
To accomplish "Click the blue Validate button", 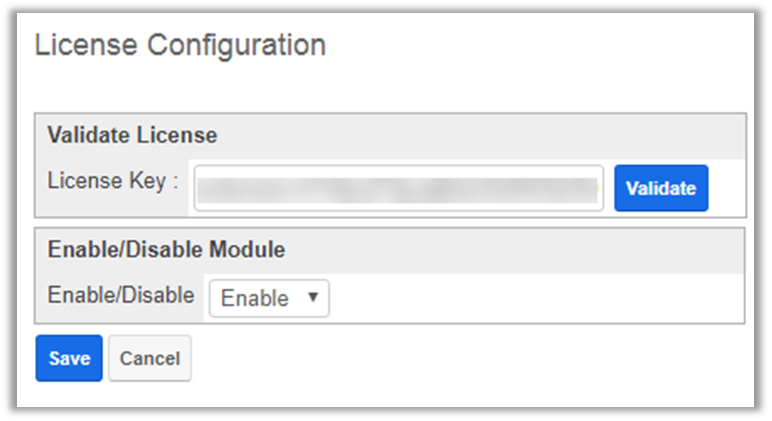I will point(661,188).
